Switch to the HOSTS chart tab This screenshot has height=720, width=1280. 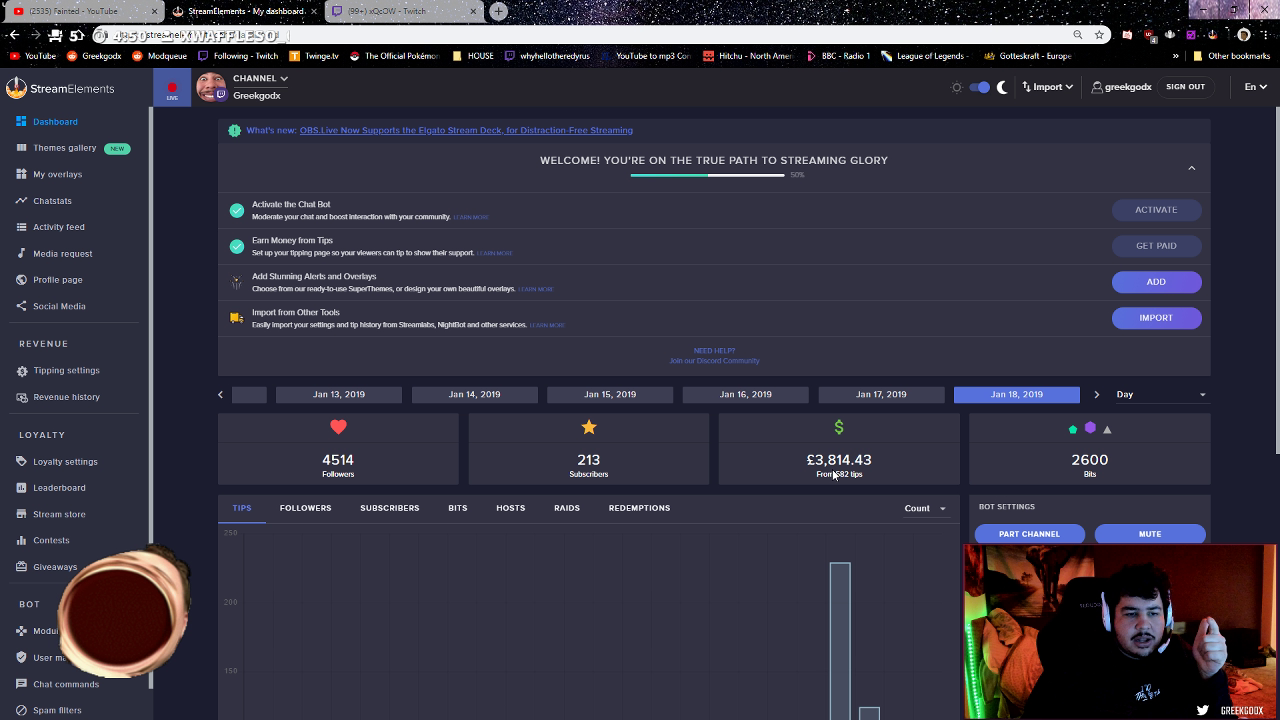(x=511, y=508)
